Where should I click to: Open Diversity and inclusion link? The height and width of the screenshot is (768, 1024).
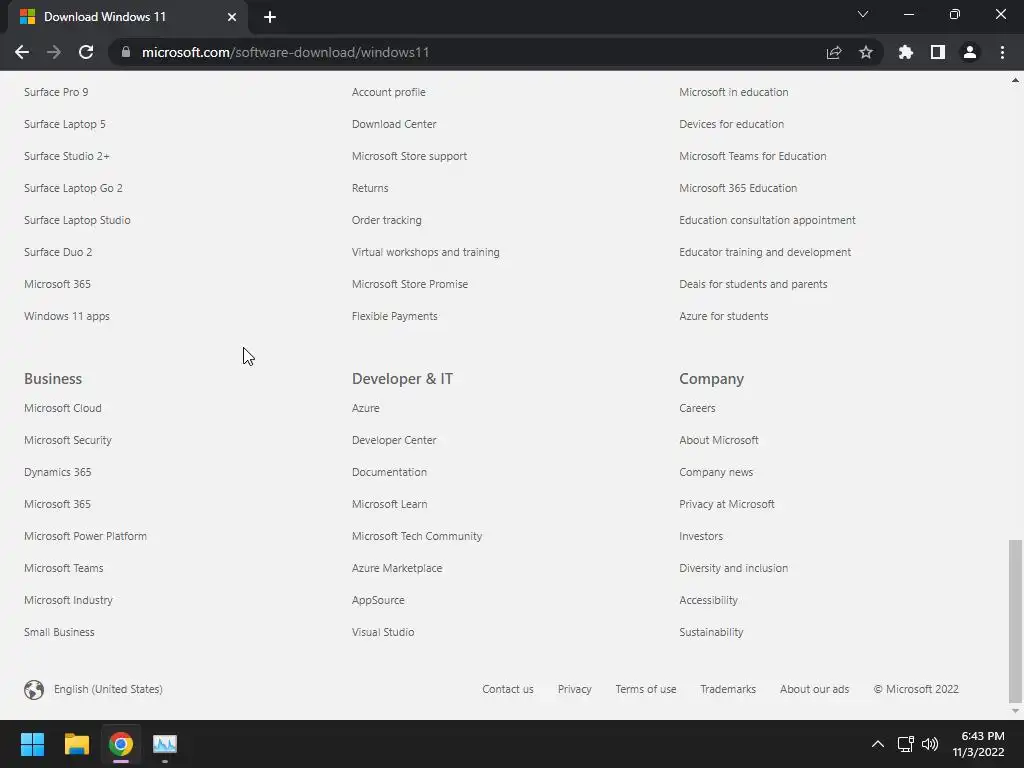[x=733, y=568]
